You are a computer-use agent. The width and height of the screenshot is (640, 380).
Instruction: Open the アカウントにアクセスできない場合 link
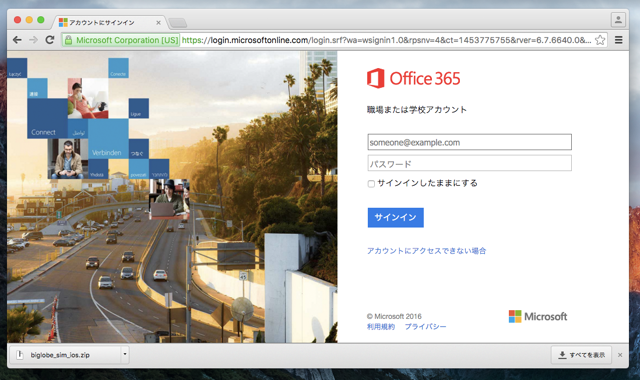coord(426,251)
